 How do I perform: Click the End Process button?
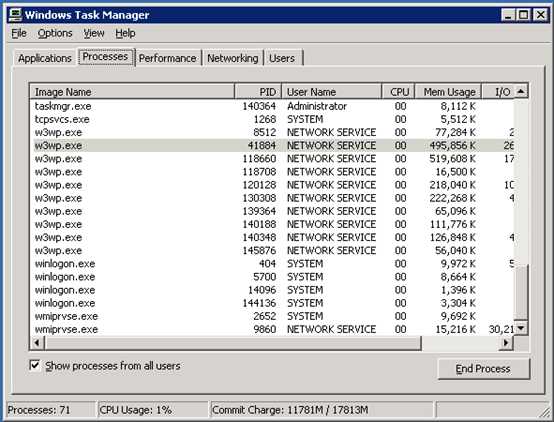click(483, 369)
